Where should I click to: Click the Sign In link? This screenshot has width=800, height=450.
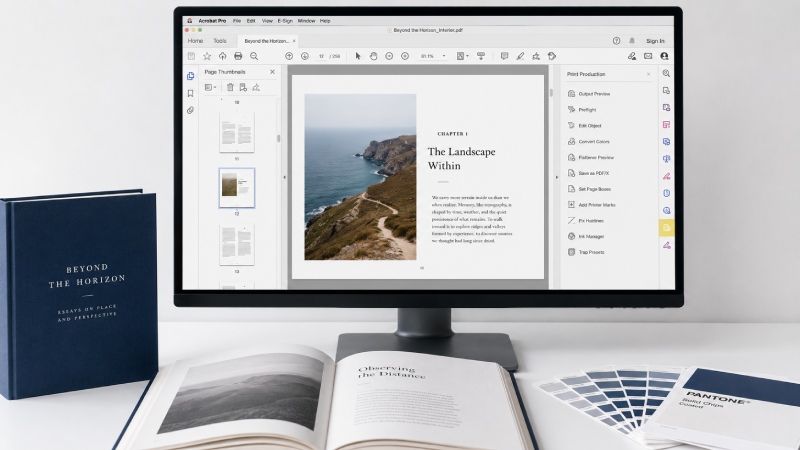pos(655,41)
